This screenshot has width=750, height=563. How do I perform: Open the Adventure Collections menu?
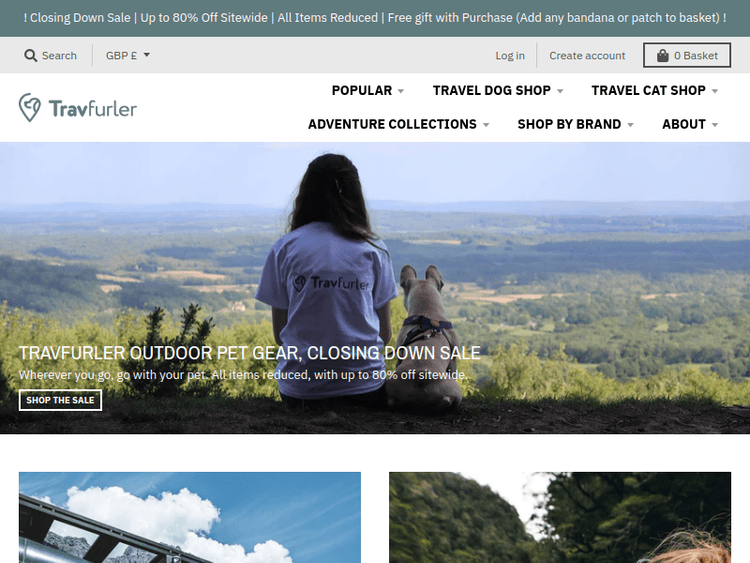pos(398,124)
